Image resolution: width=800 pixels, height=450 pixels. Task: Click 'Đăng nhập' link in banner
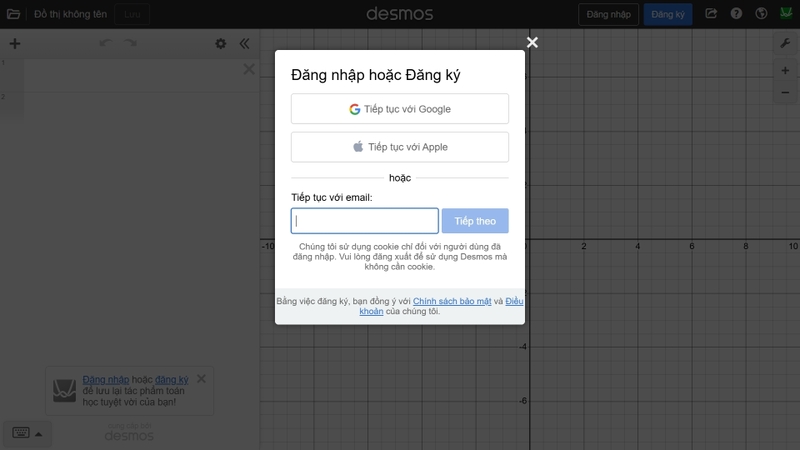(x=106, y=380)
